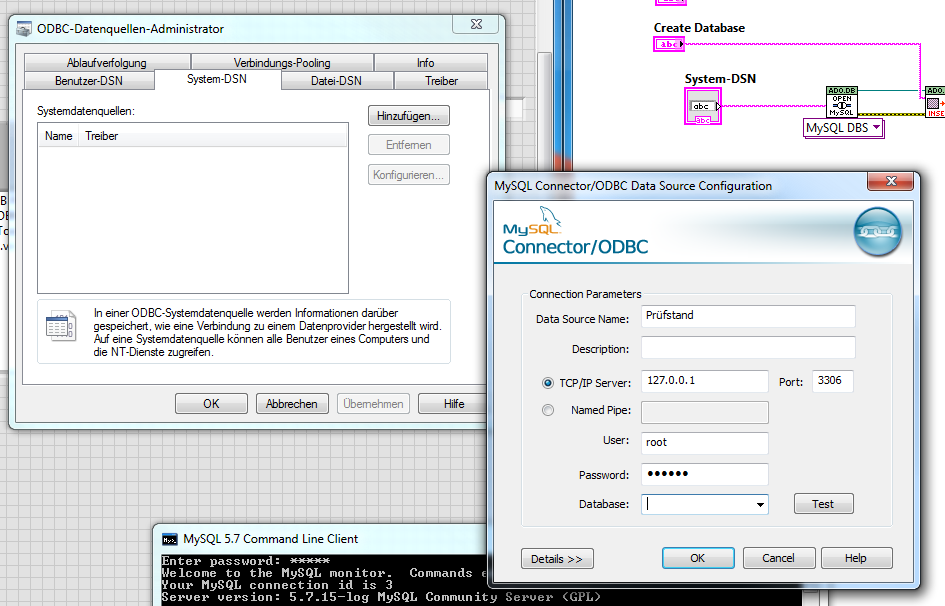Click the Hilfe button

(x=454, y=404)
